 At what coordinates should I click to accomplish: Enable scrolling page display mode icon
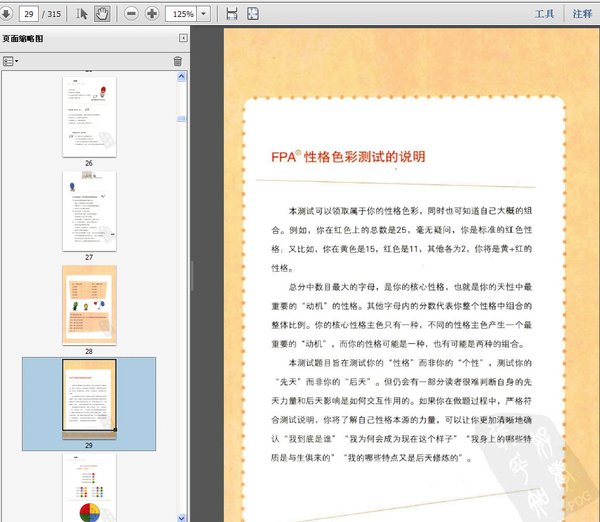click(232, 14)
